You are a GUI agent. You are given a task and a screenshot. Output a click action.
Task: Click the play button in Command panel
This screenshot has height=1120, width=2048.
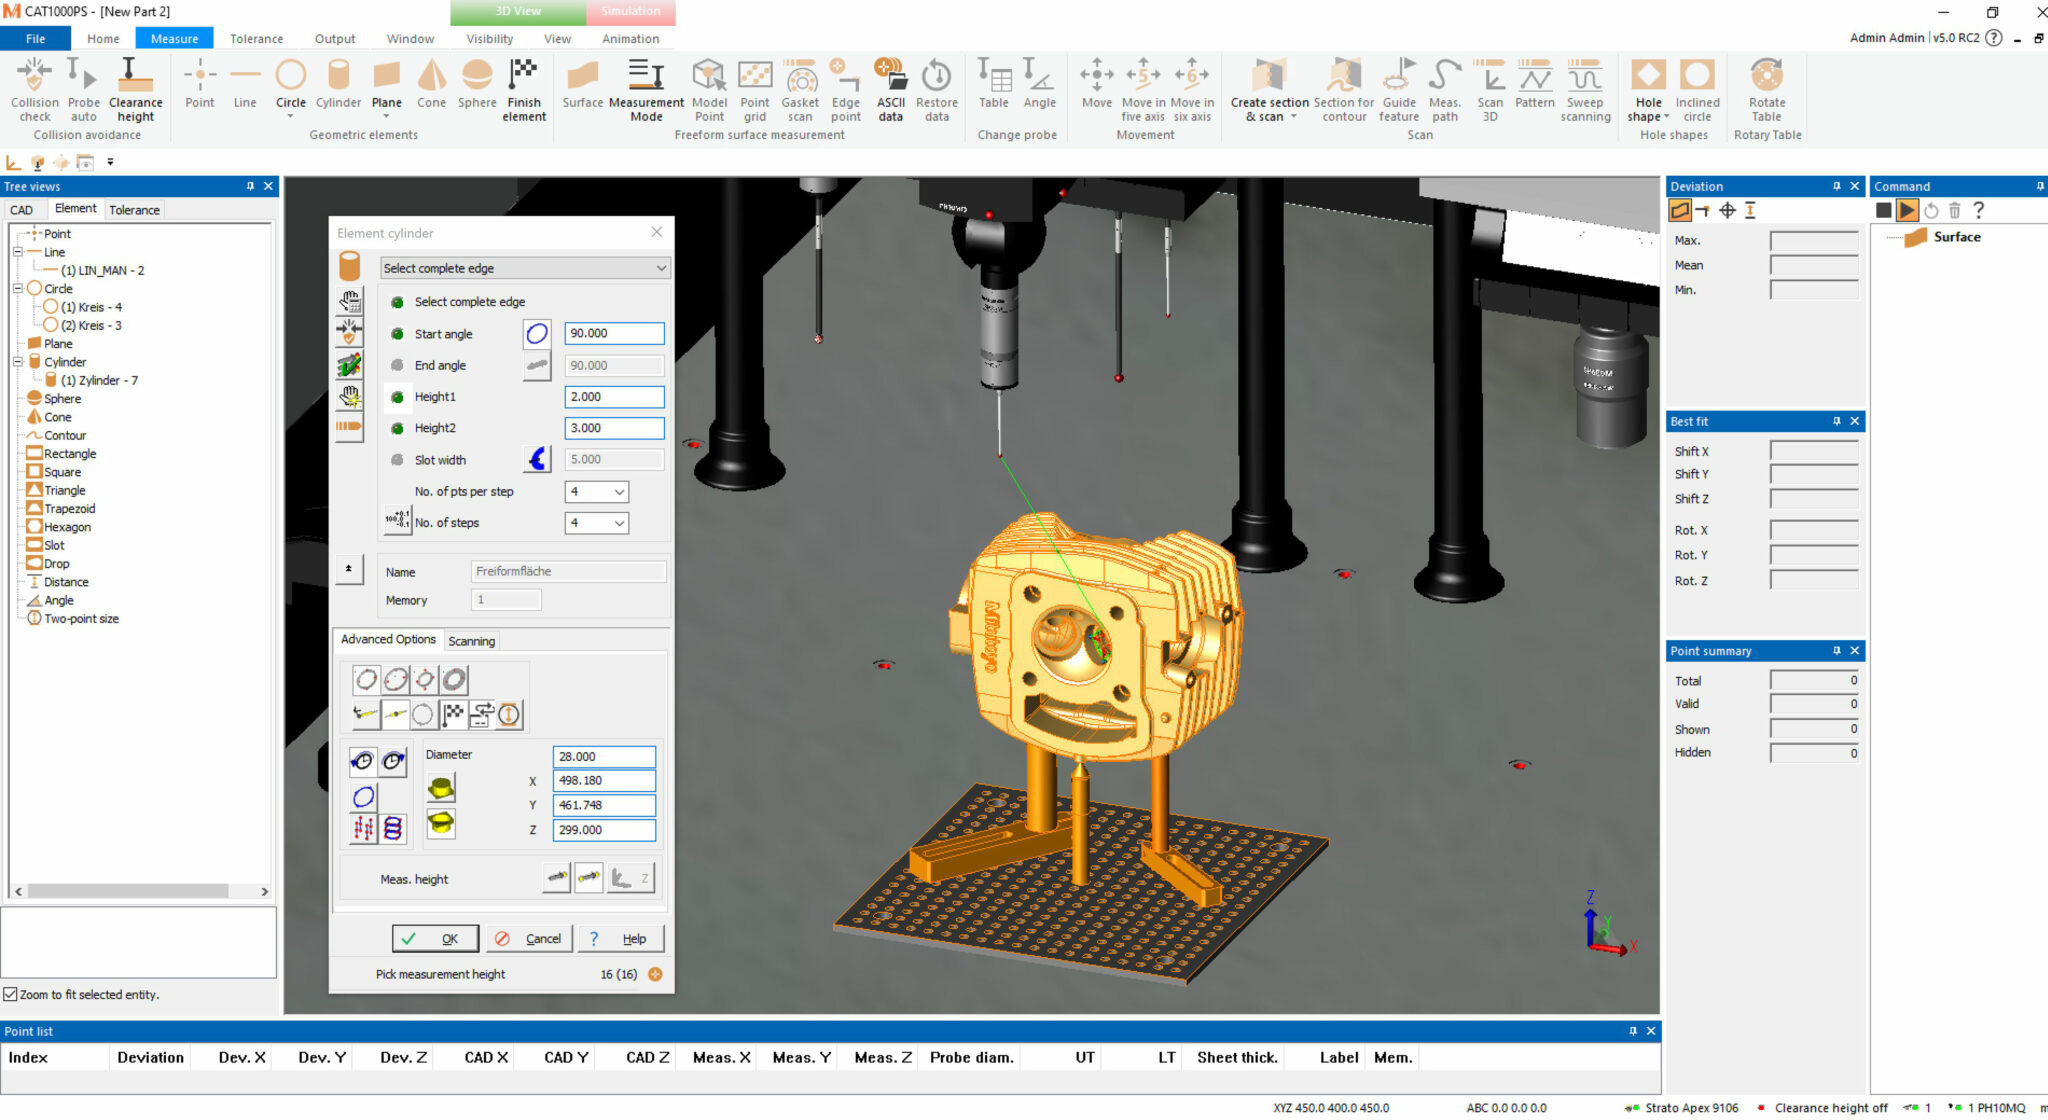(x=1907, y=211)
